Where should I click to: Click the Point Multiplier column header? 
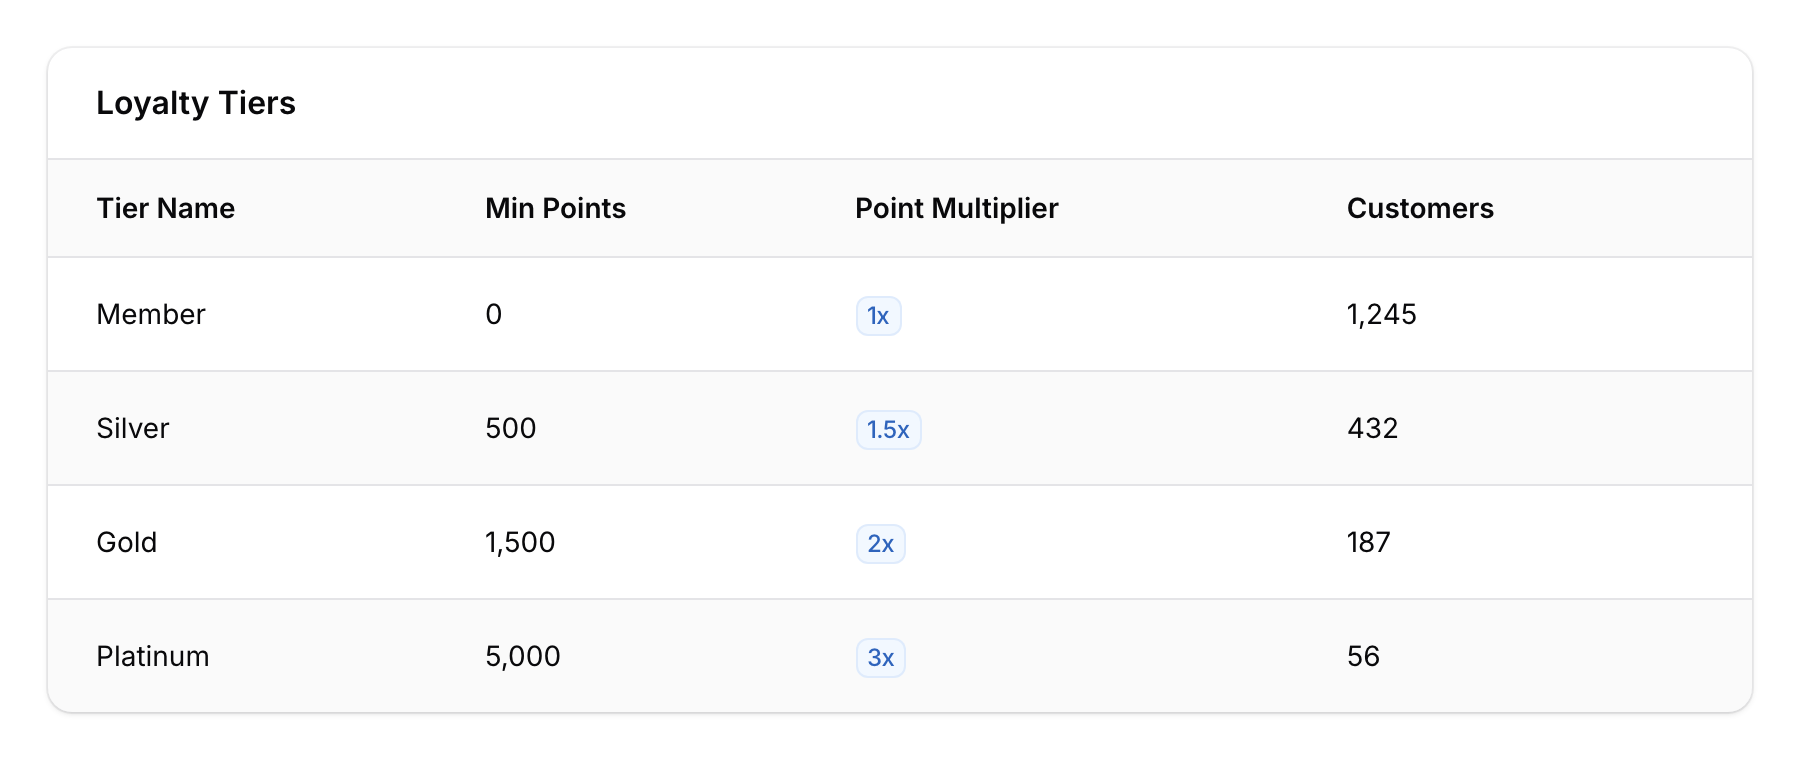tap(956, 209)
